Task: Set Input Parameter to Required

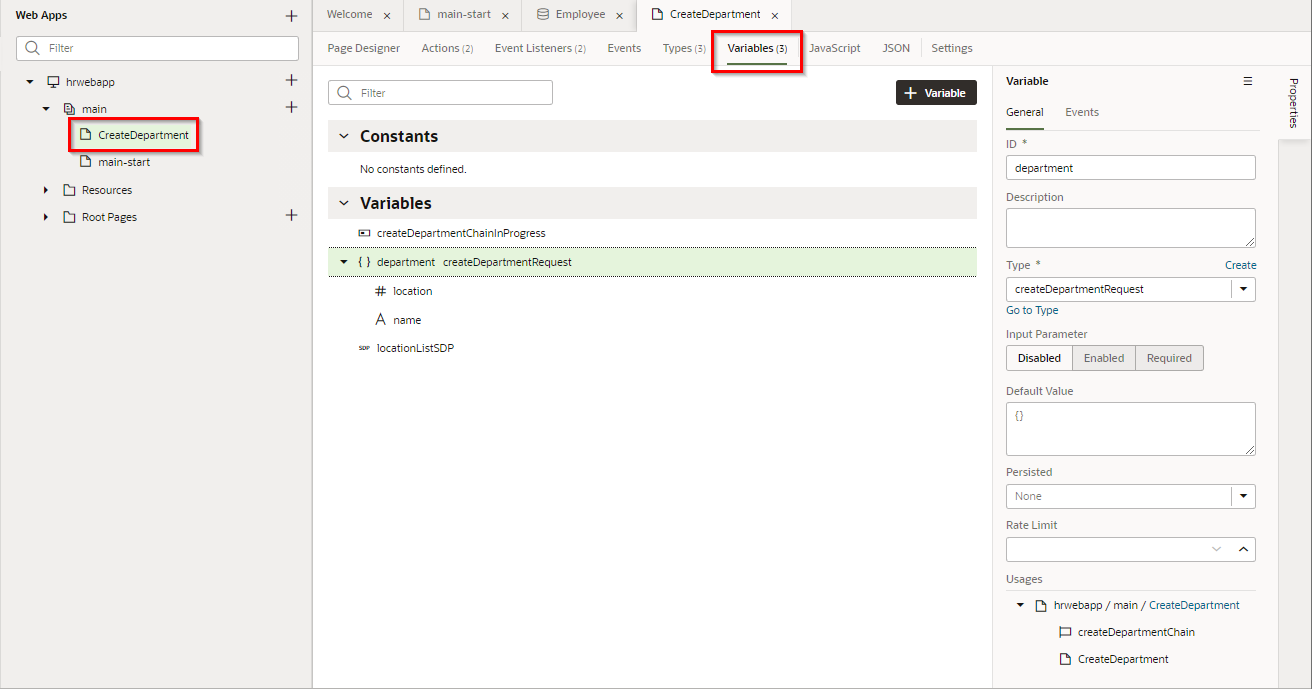Action: point(1169,358)
